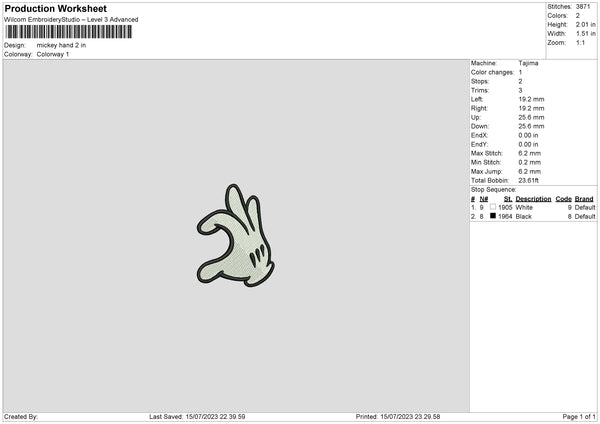Click the Down value 25.6 mm
The width and height of the screenshot is (600, 424).
(x=531, y=126)
